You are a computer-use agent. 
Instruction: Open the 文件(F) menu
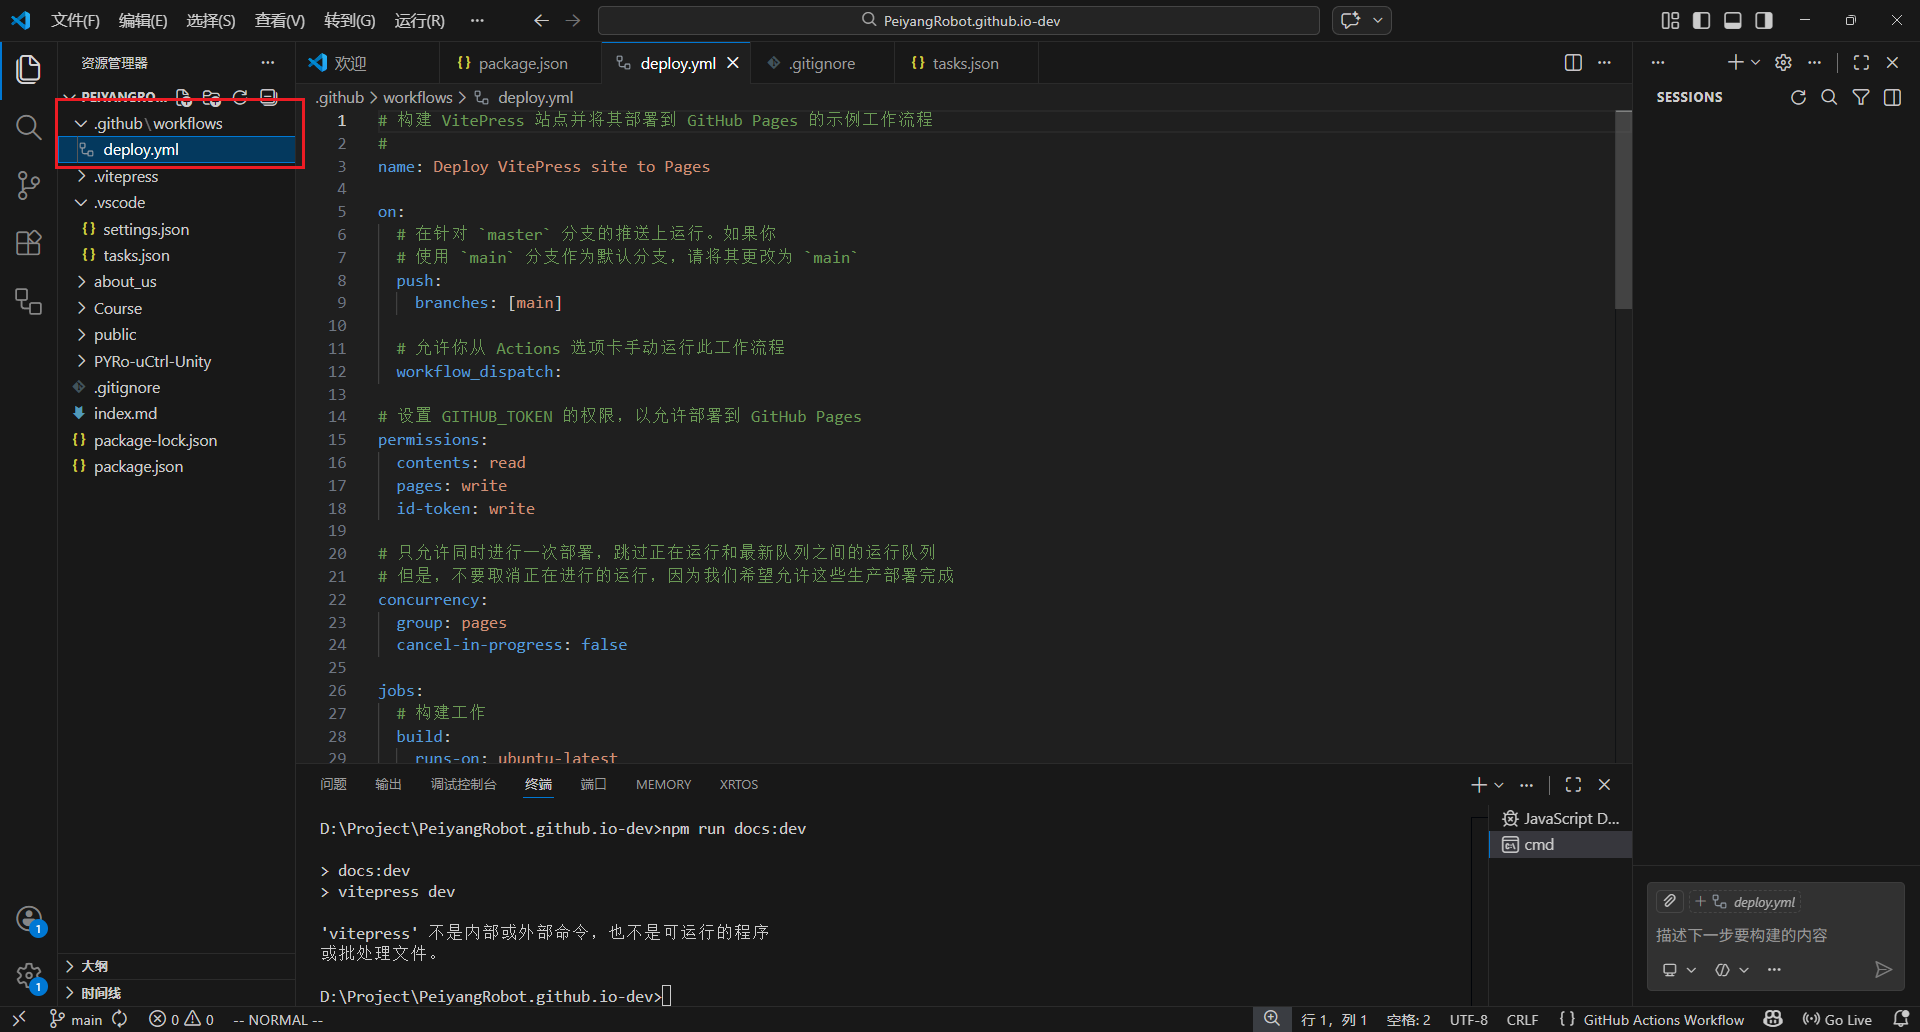point(75,20)
